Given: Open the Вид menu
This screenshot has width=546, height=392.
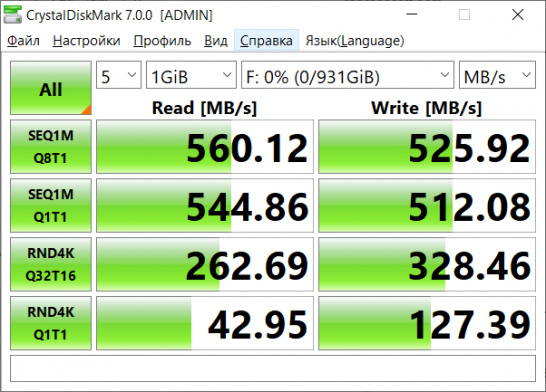Looking at the screenshot, I should (x=216, y=41).
